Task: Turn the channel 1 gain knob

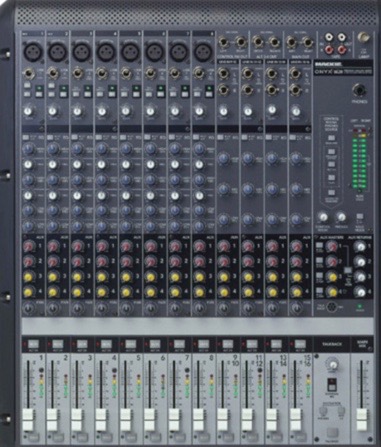Action: tap(29, 111)
